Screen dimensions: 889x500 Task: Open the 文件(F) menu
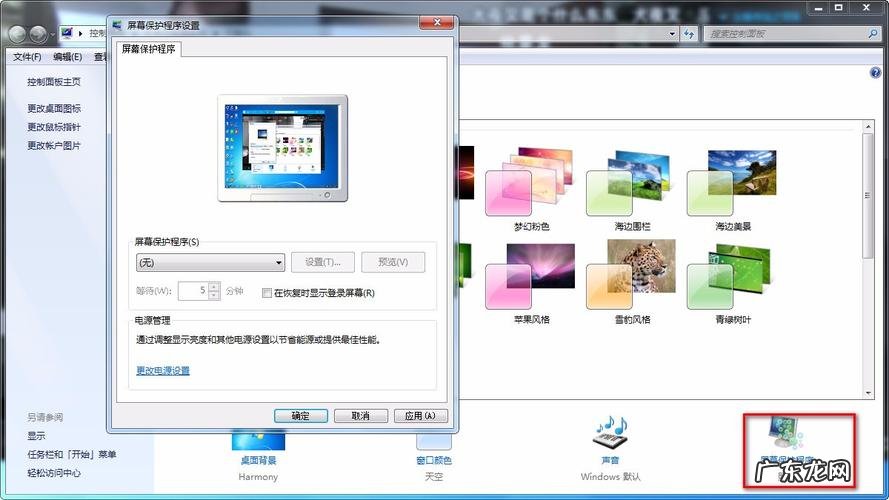pos(27,57)
